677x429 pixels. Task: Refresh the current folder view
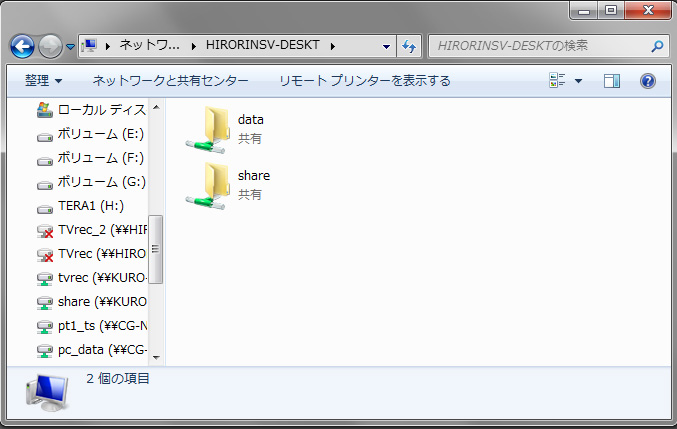(408, 46)
